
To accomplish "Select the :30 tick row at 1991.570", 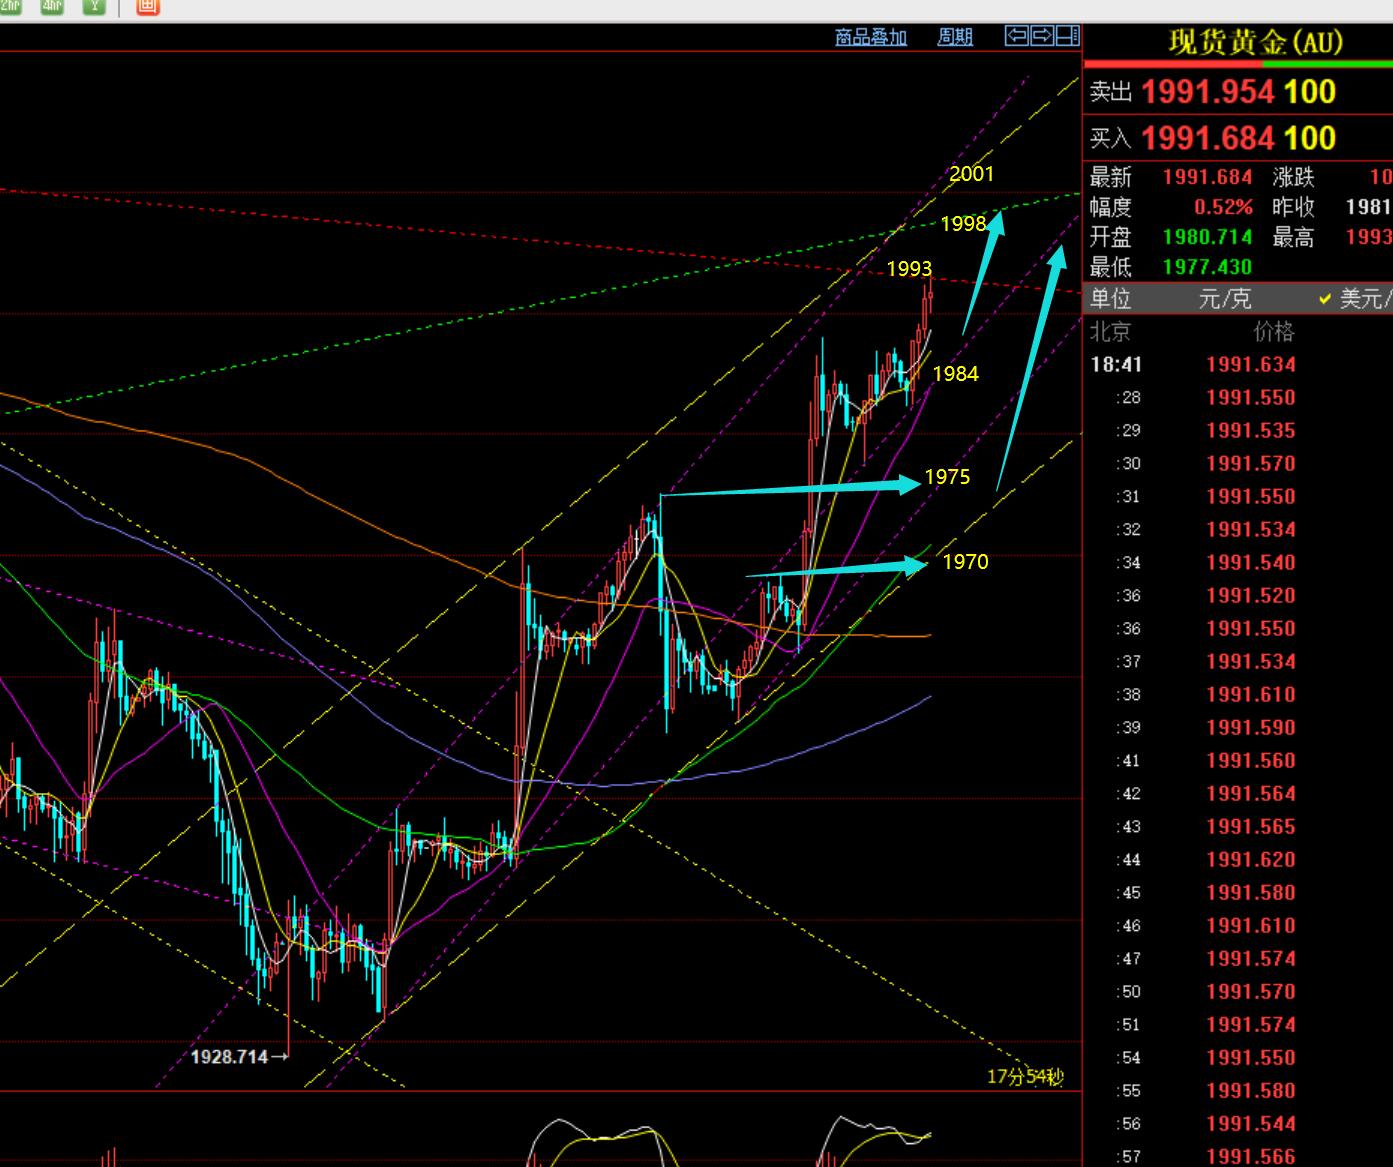I will tap(1238, 463).
